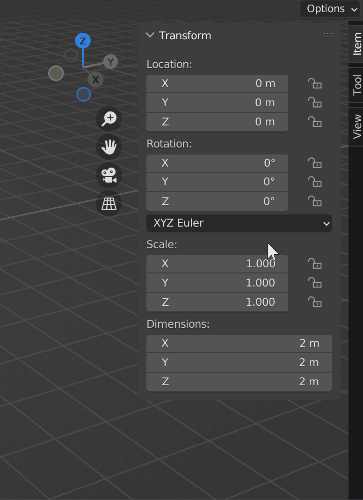Click the Location Y value field
363x500 pixels.
point(217,103)
